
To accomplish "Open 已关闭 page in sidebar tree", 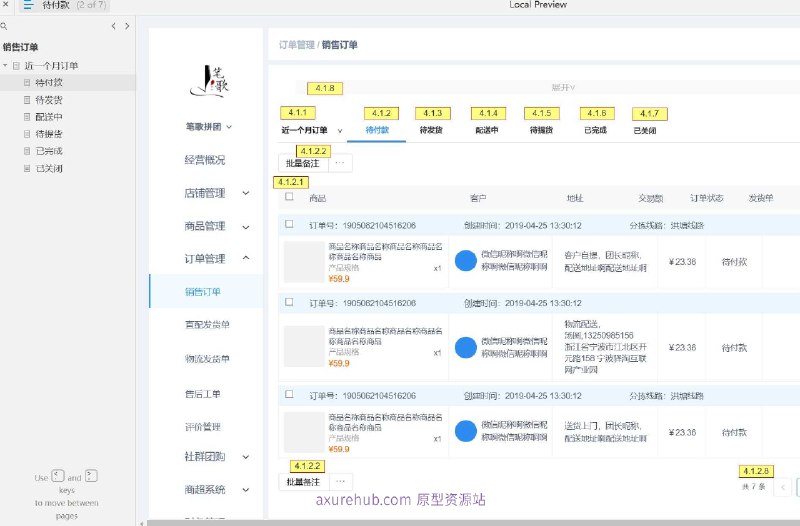I will pos(49,168).
